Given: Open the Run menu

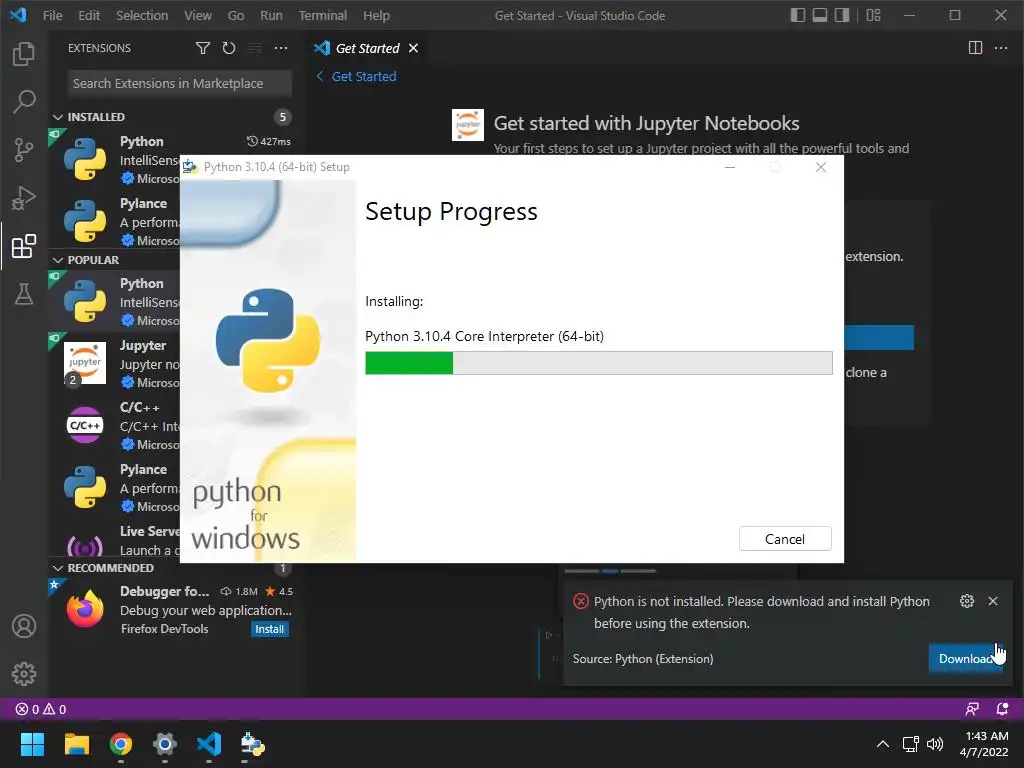Looking at the screenshot, I should tap(271, 15).
